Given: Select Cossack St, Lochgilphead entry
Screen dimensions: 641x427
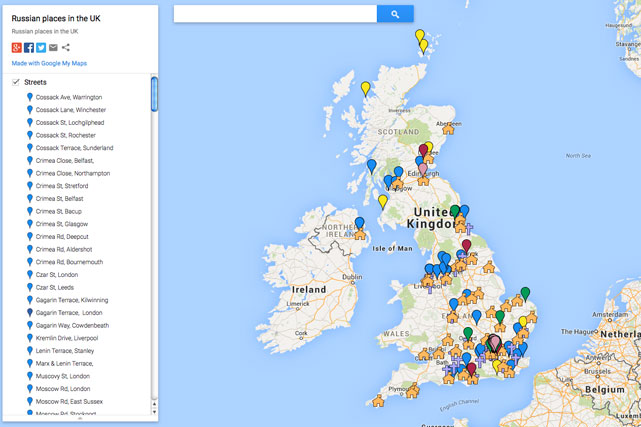Looking at the screenshot, I should (x=70, y=123).
